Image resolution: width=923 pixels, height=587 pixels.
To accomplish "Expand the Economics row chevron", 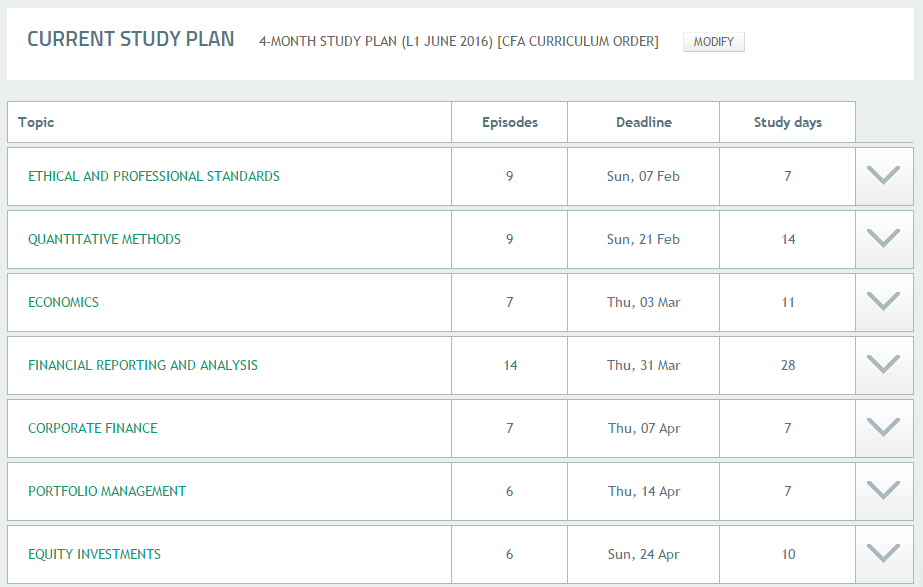I will click(x=884, y=302).
